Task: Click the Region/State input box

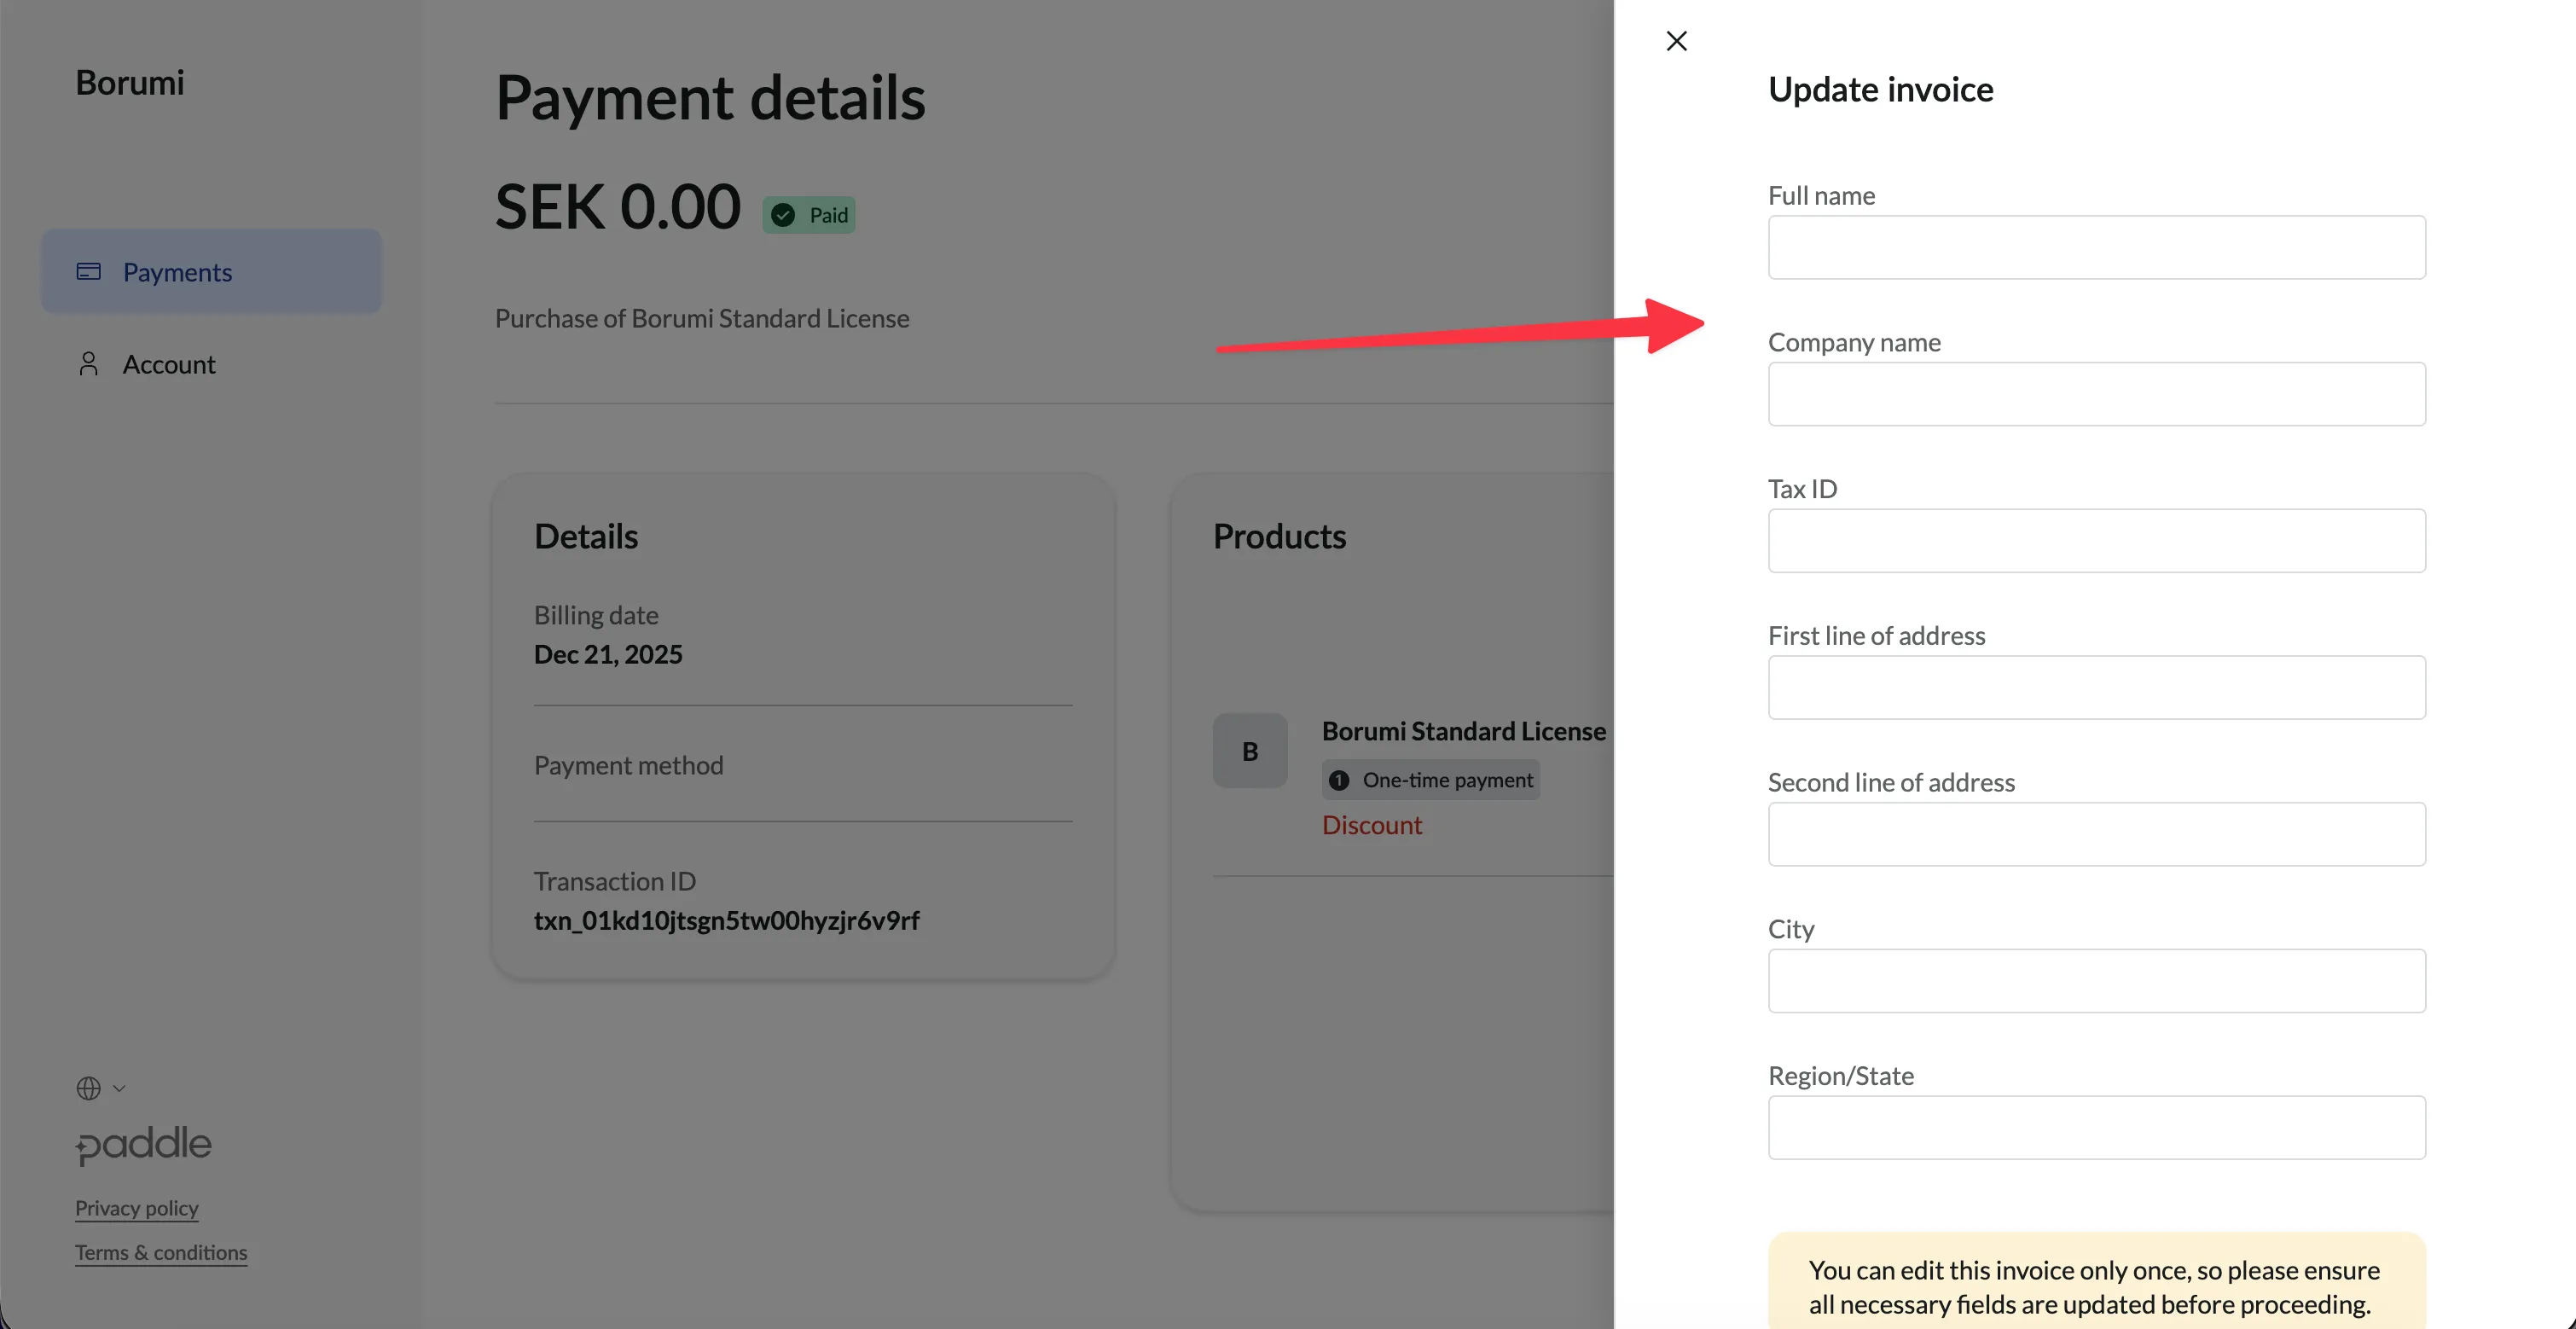Action: [x=2096, y=1128]
